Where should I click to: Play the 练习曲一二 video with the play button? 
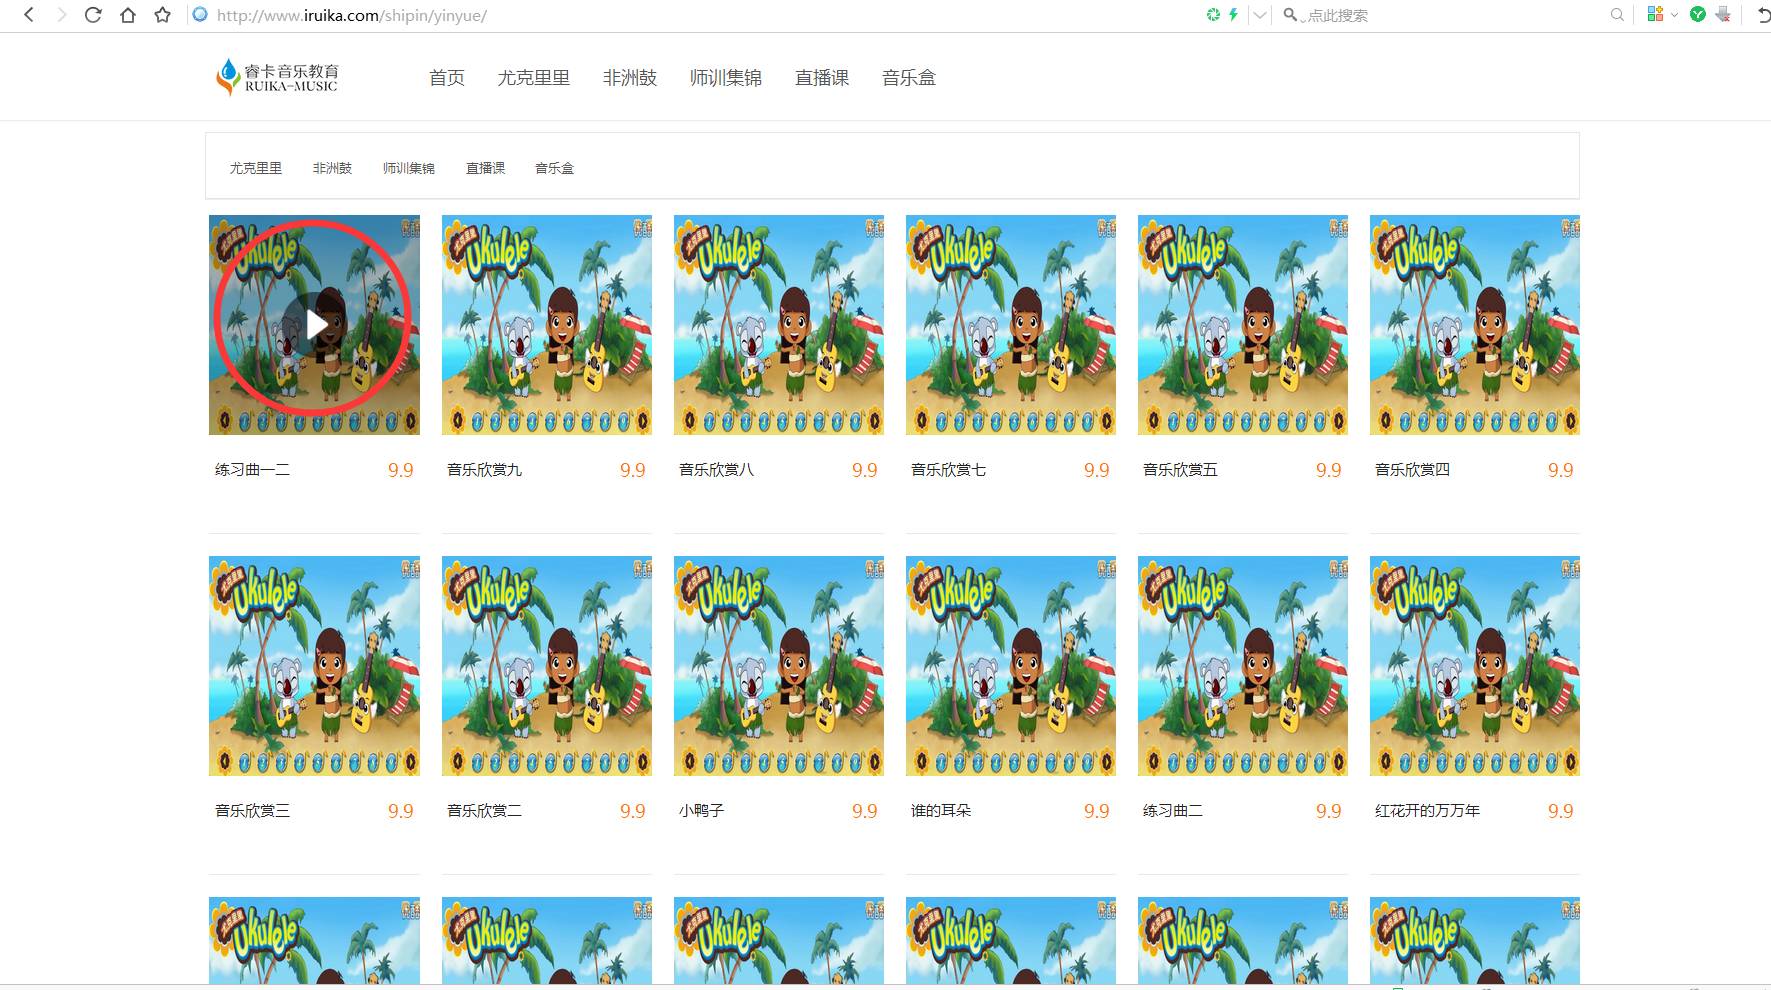point(315,324)
